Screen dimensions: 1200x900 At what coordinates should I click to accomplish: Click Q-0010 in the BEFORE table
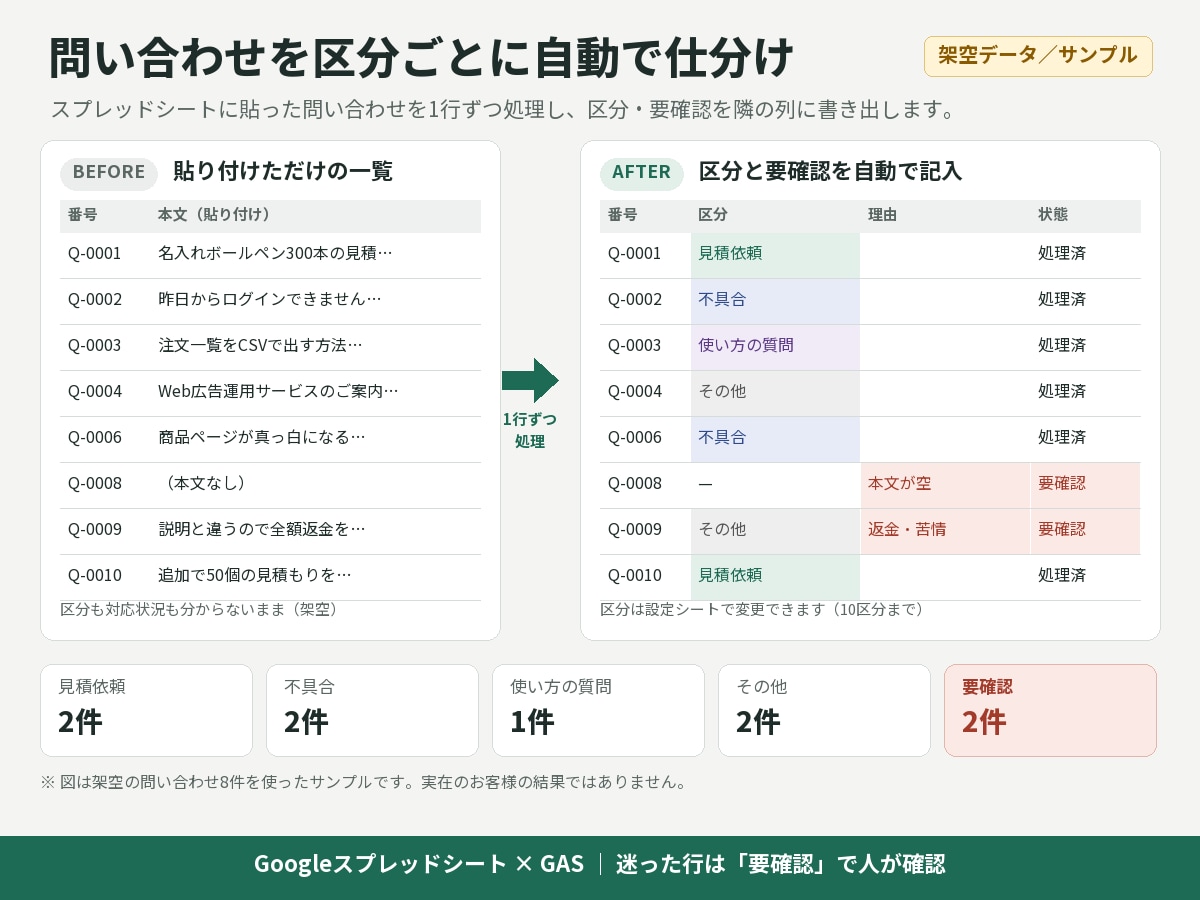(x=95, y=576)
